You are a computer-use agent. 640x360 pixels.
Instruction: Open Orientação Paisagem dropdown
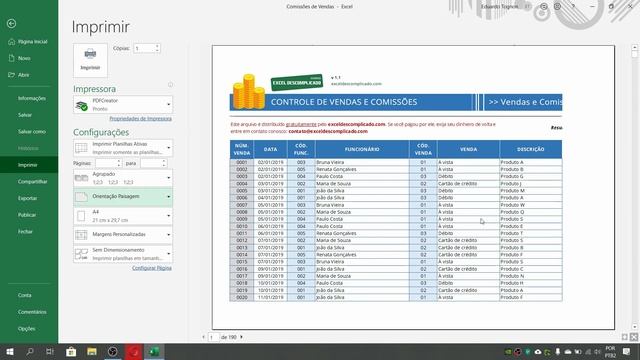pos(123,197)
